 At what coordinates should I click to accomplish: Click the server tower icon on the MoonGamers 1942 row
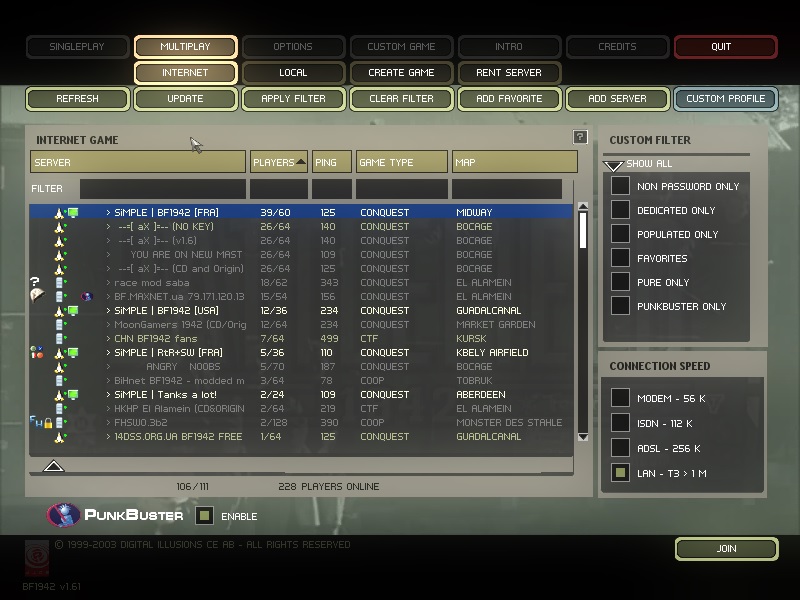click(x=59, y=324)
